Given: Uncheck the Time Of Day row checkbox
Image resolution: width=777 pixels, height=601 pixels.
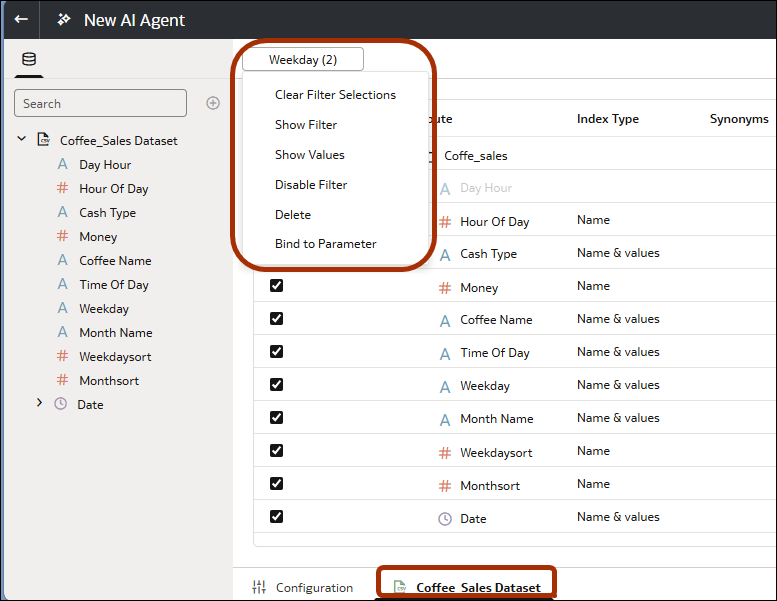Looking at the screenshot, I should coord(277,351).
